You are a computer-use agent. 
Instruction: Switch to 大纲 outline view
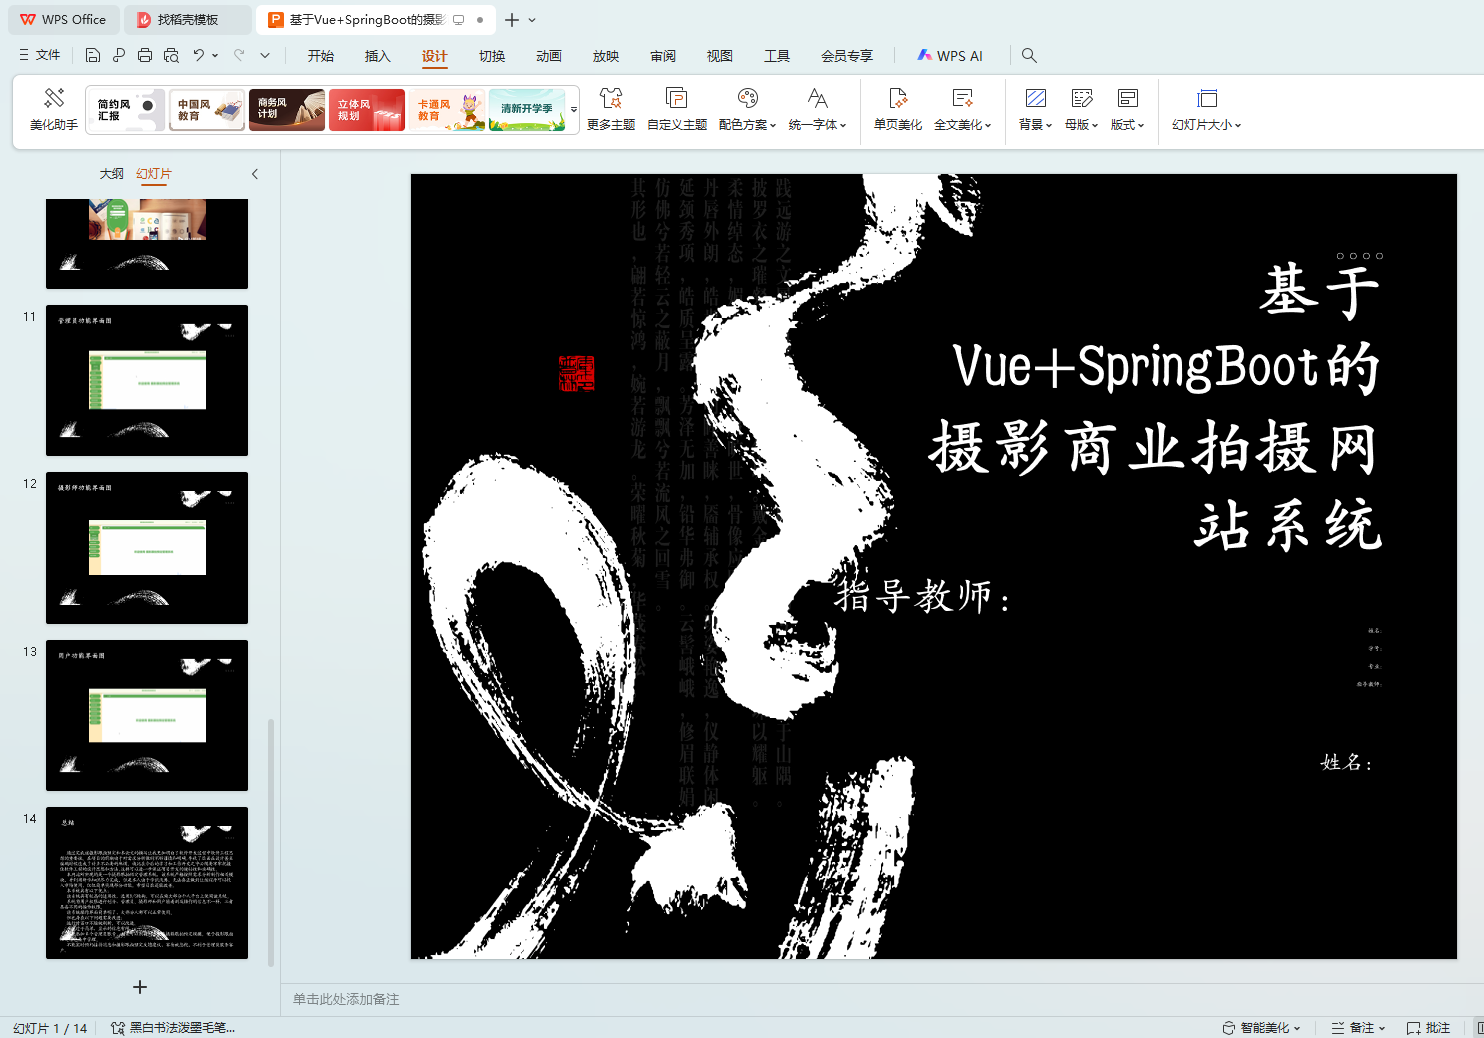point(112,174)
